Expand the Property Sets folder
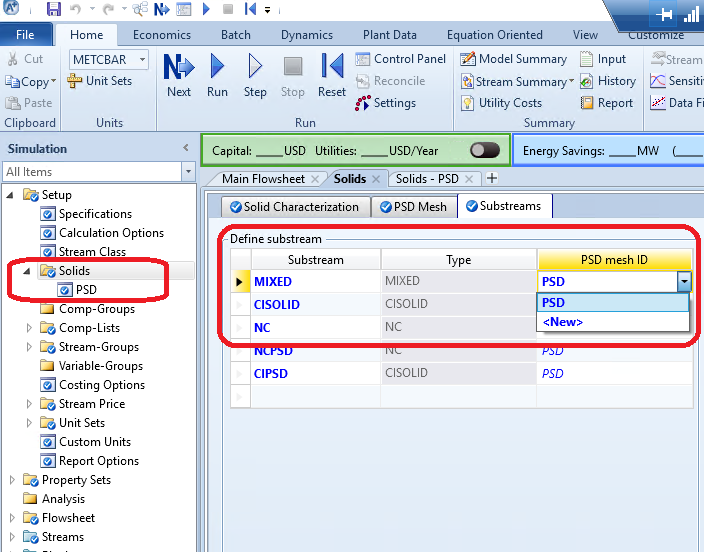The height and width of the screenshot is (552, 704). pyautogui.click(x=12, y=480)
